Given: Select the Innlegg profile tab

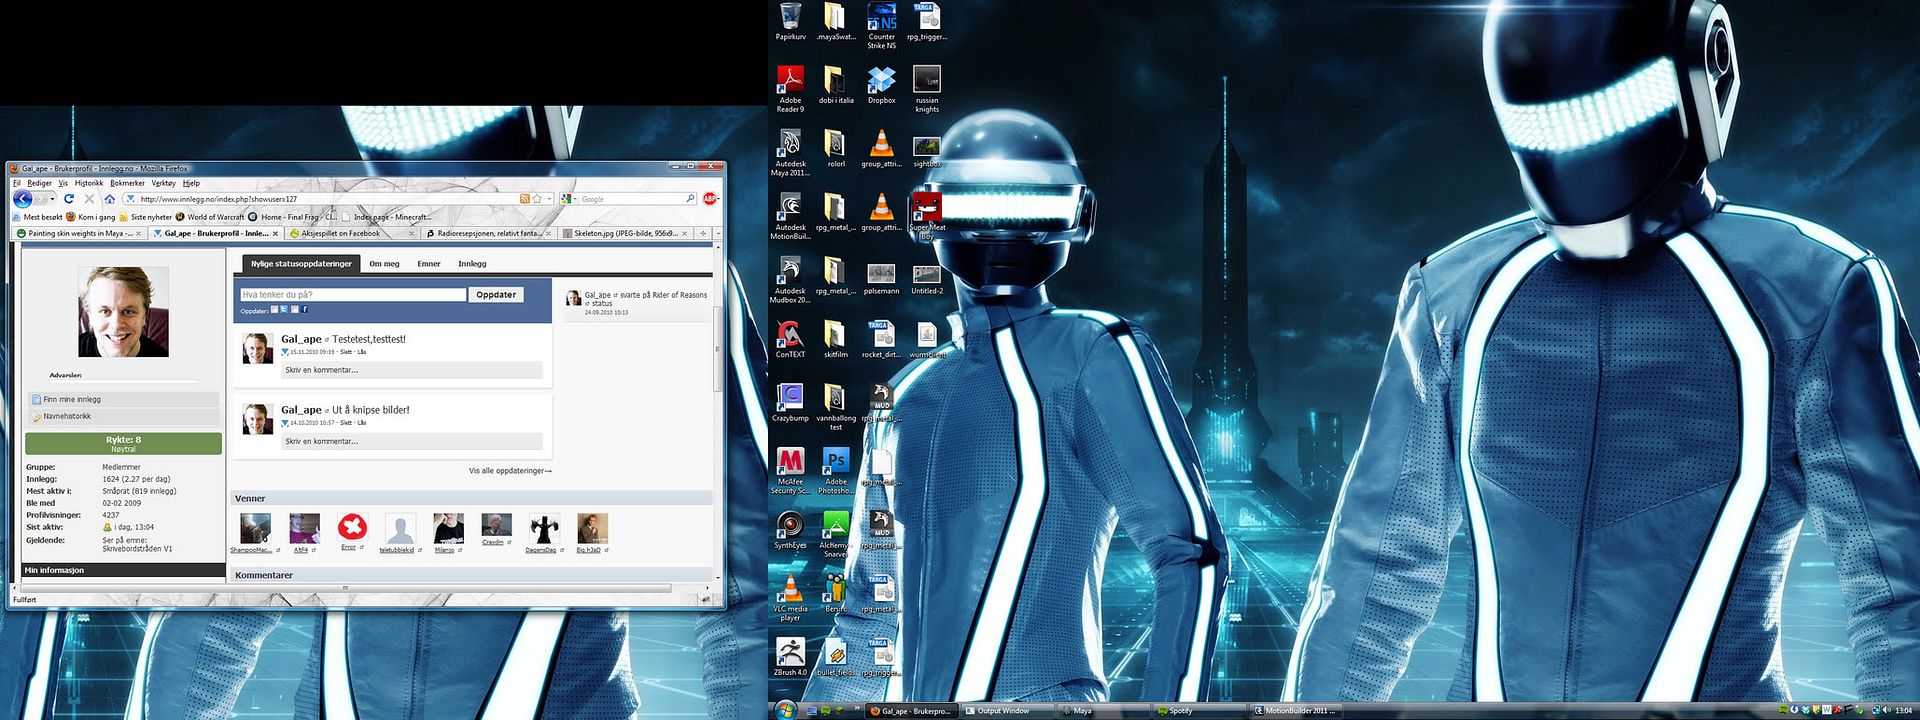Looking at the screenshot, I should (x=472, y=264).
